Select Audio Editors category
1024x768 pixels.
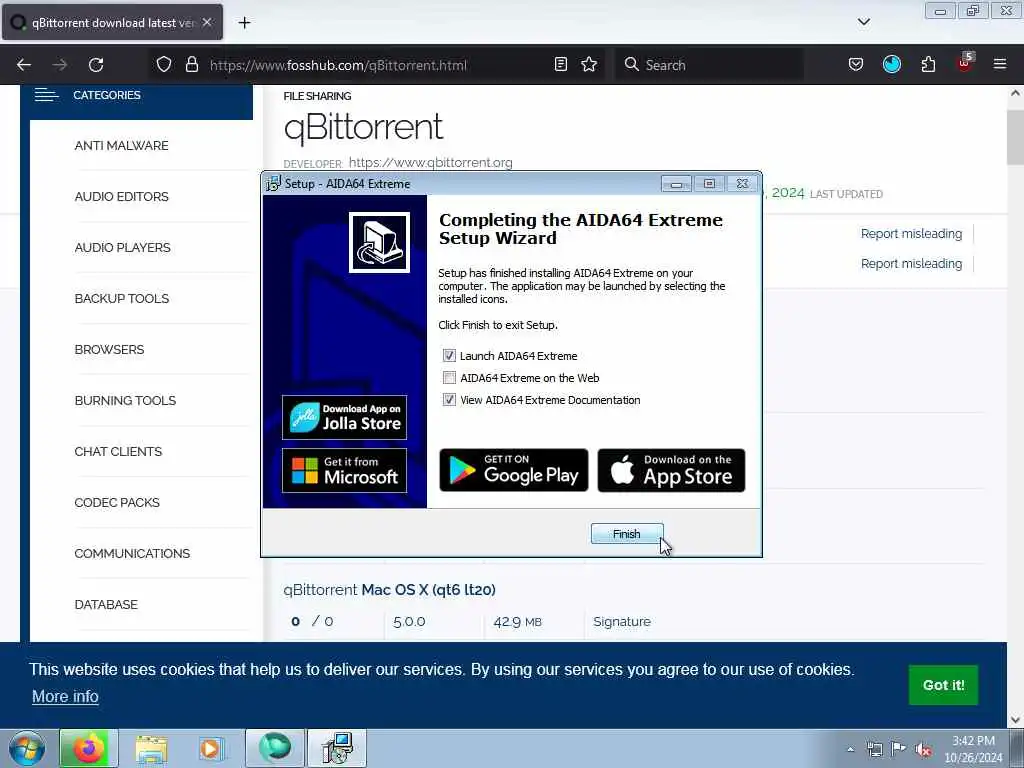coord(121,197)
